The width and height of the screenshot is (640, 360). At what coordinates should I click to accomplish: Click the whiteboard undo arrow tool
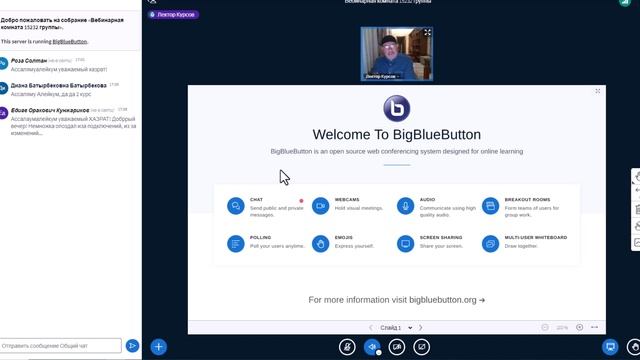[637, 191]
